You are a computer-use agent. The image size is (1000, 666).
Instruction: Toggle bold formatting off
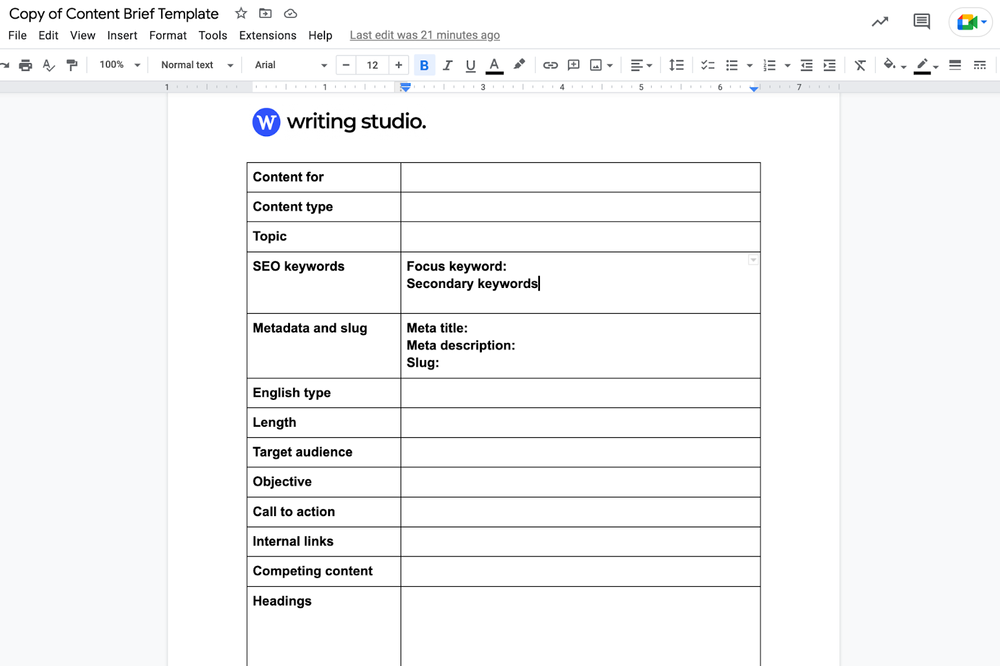pyautogui.click(x=424, y=64)
